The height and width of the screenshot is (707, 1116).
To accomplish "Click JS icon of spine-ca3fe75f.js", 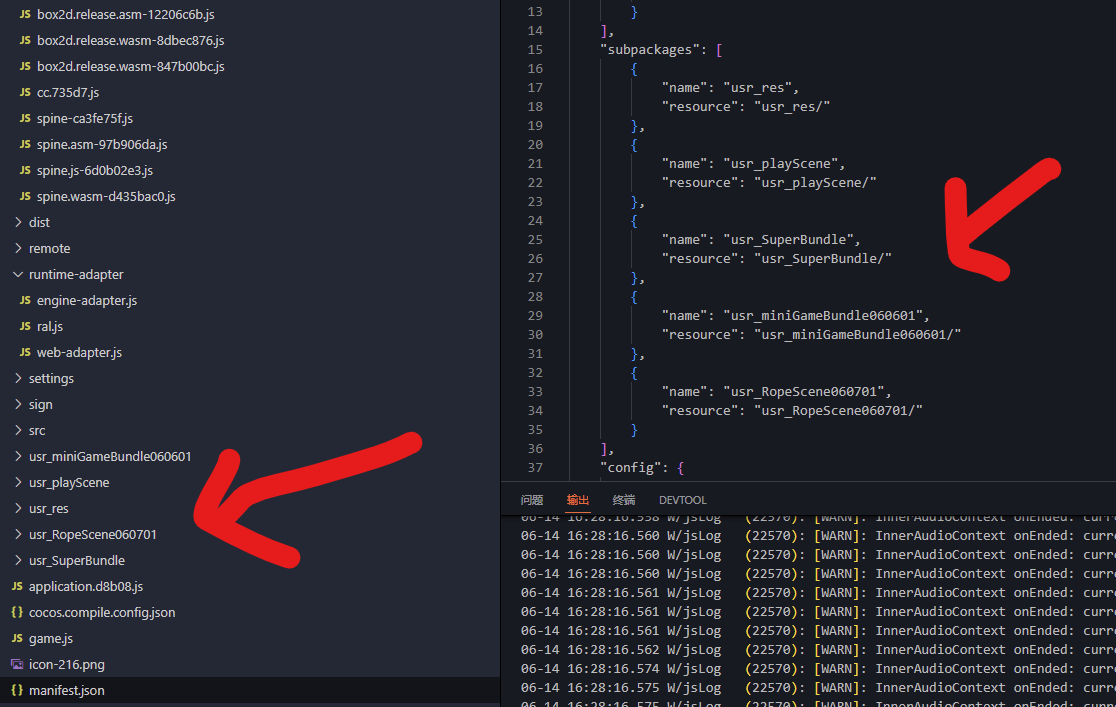I will (x=25, y=118).
